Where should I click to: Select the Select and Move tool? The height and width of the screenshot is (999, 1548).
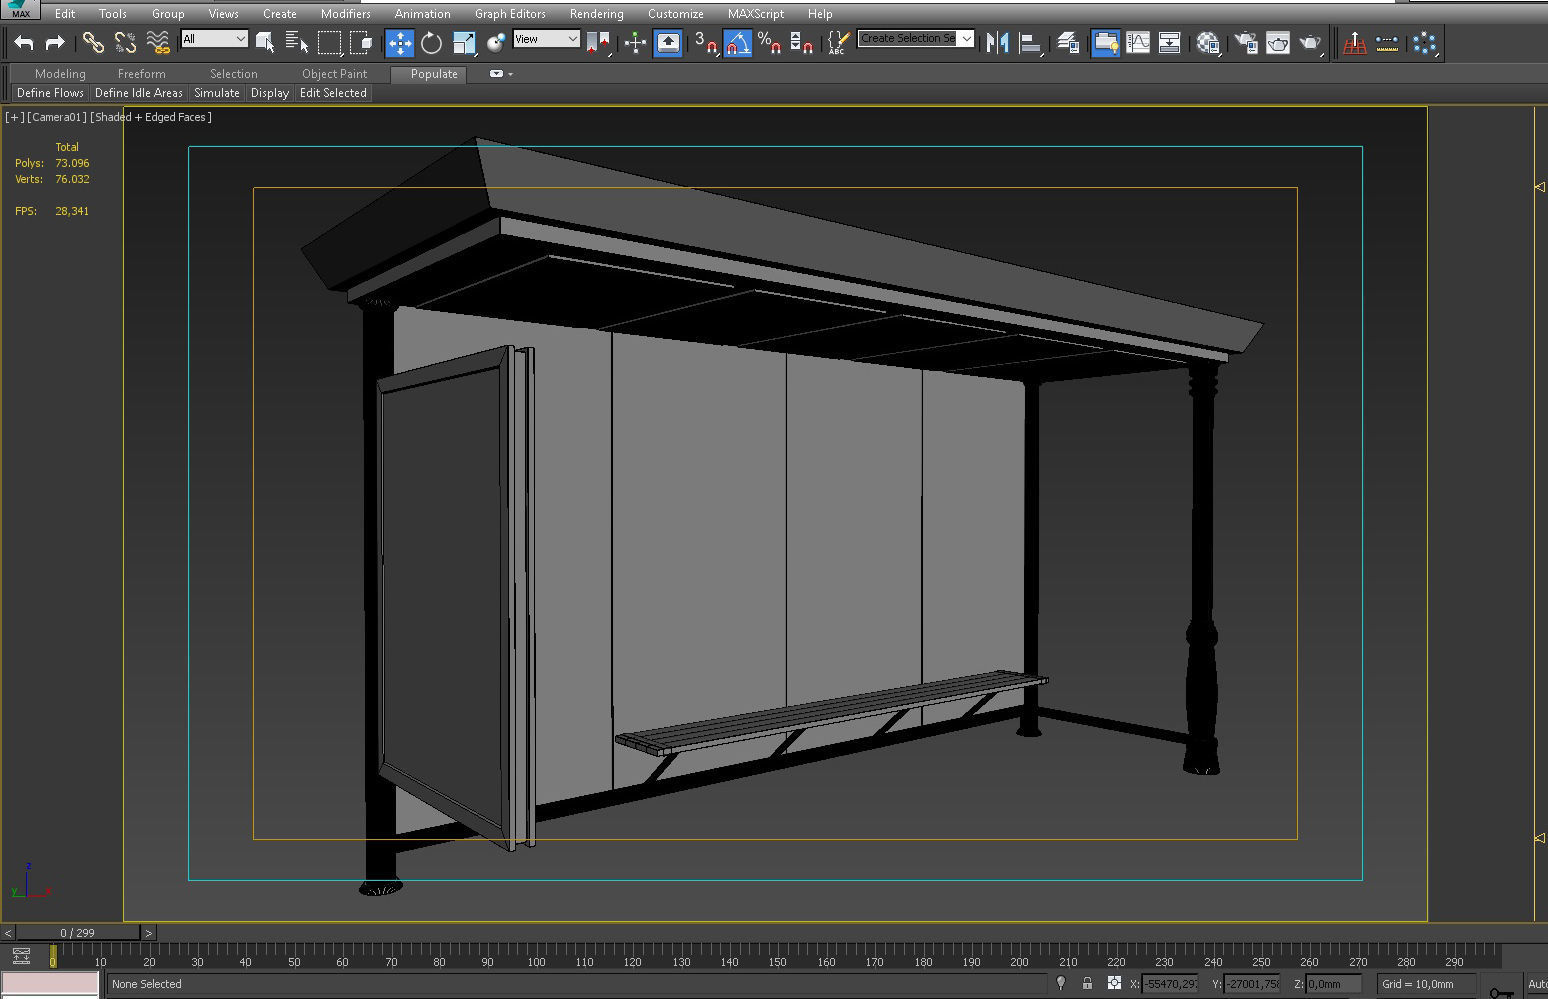tap(400, 42)
